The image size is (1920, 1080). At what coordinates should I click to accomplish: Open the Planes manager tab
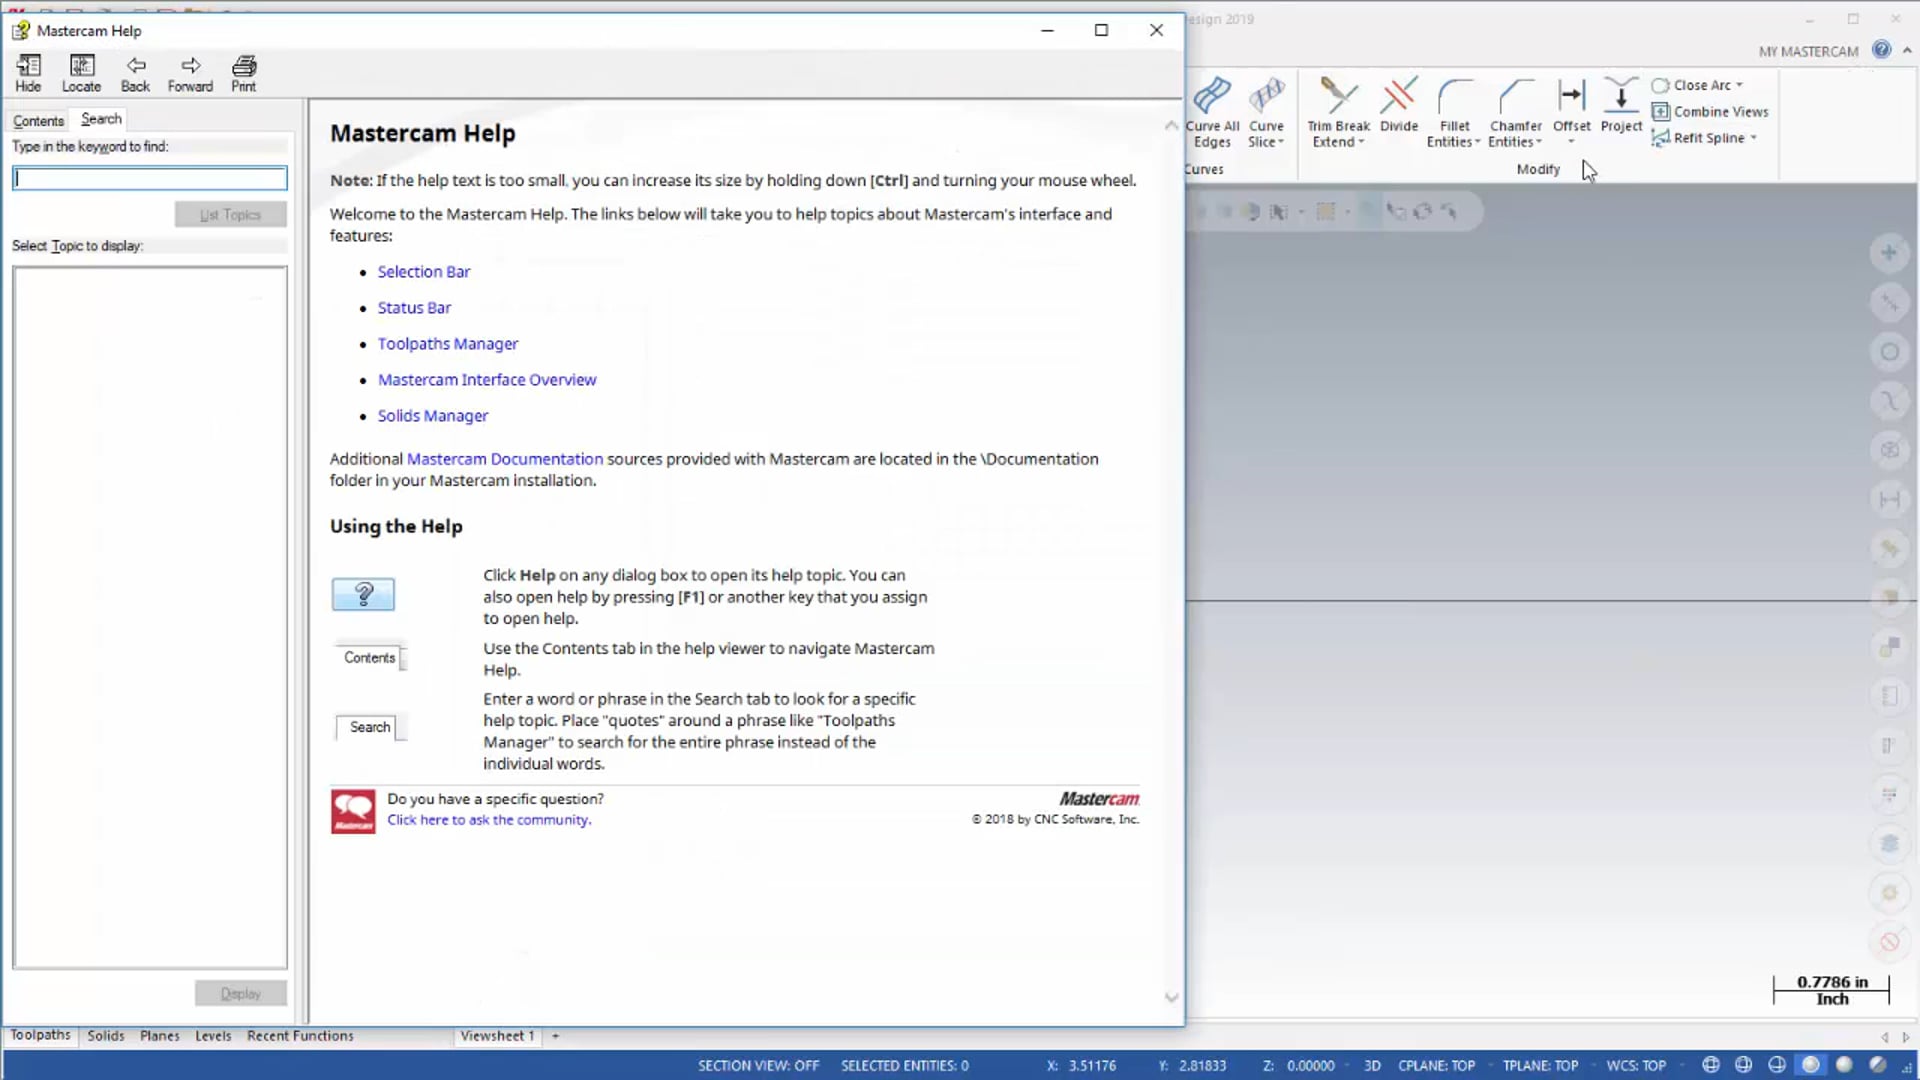(x=160, y=1036)
